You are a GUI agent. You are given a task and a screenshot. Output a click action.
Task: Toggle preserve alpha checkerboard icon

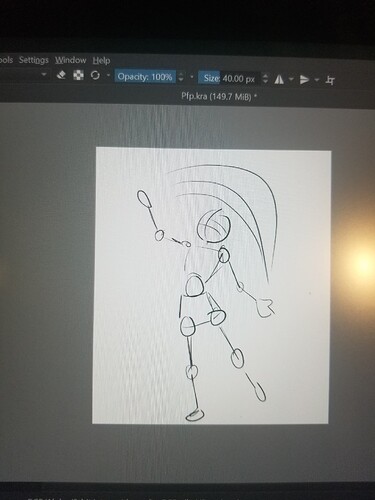pos(78,75)
